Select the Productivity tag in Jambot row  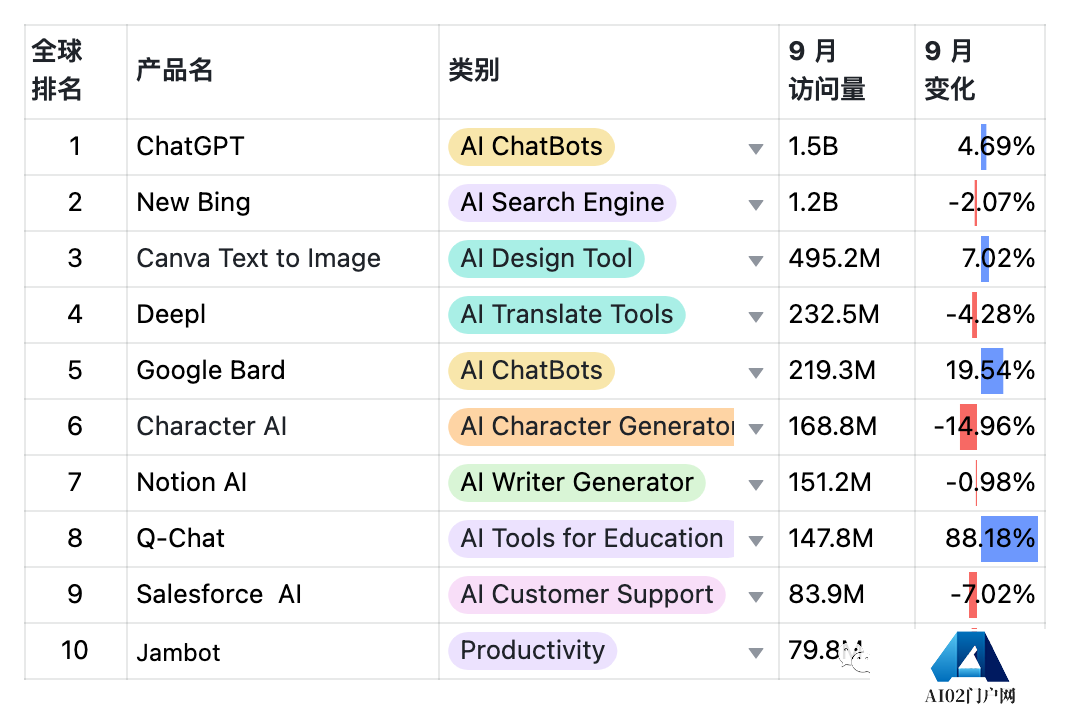click(x=532, y=650)
